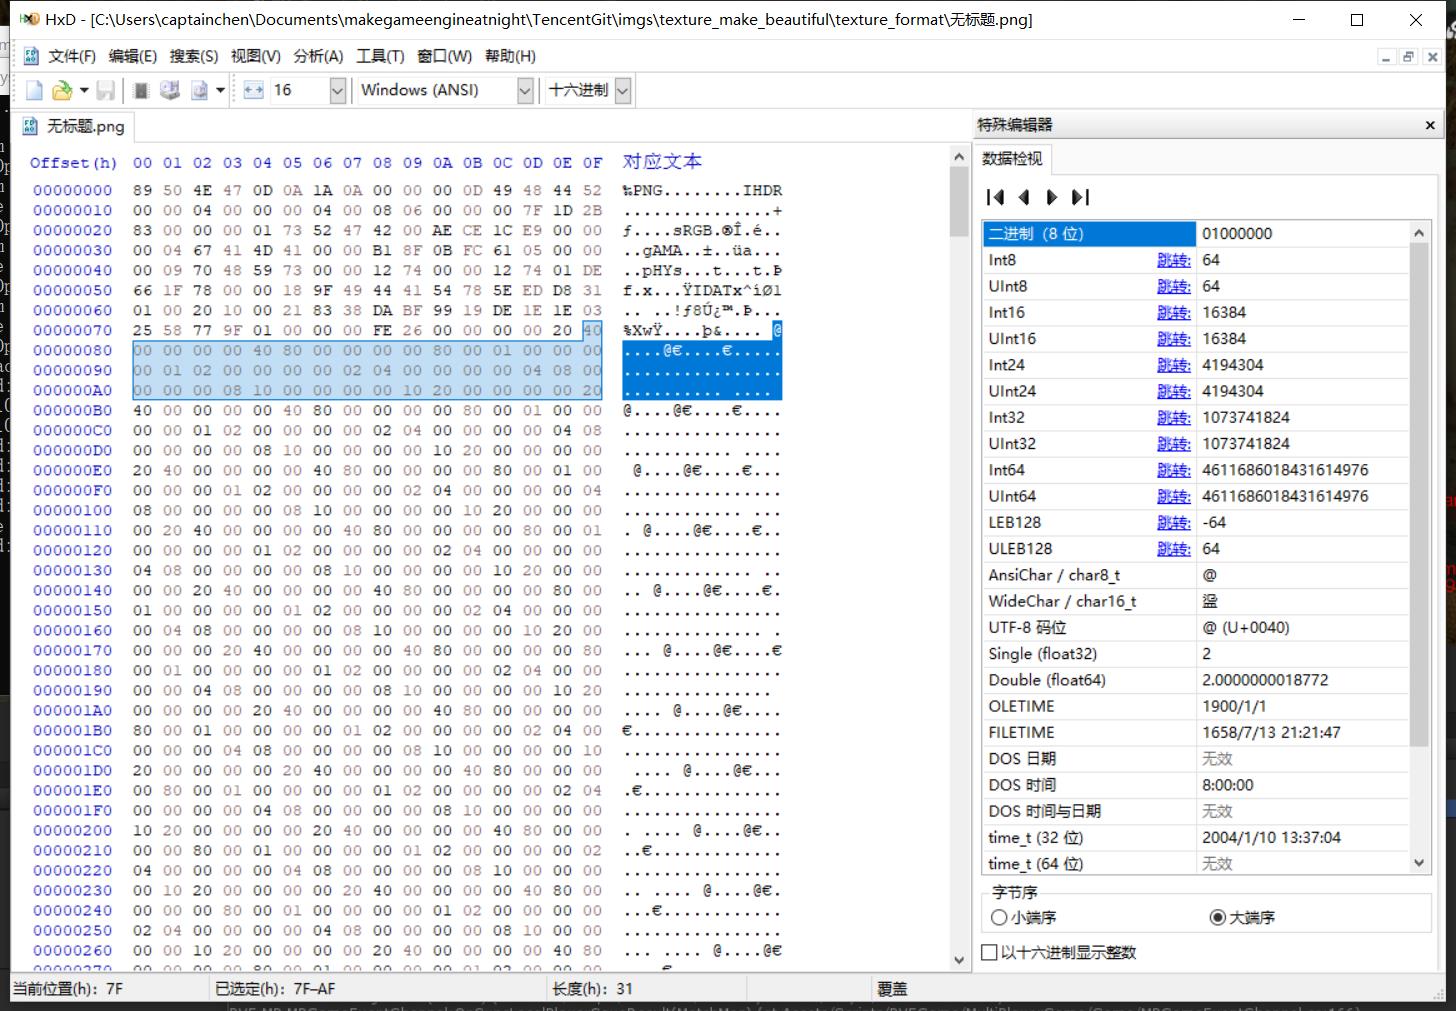
Task: Click the Open RAM memory chip icon
Action: tap(141, 90)
